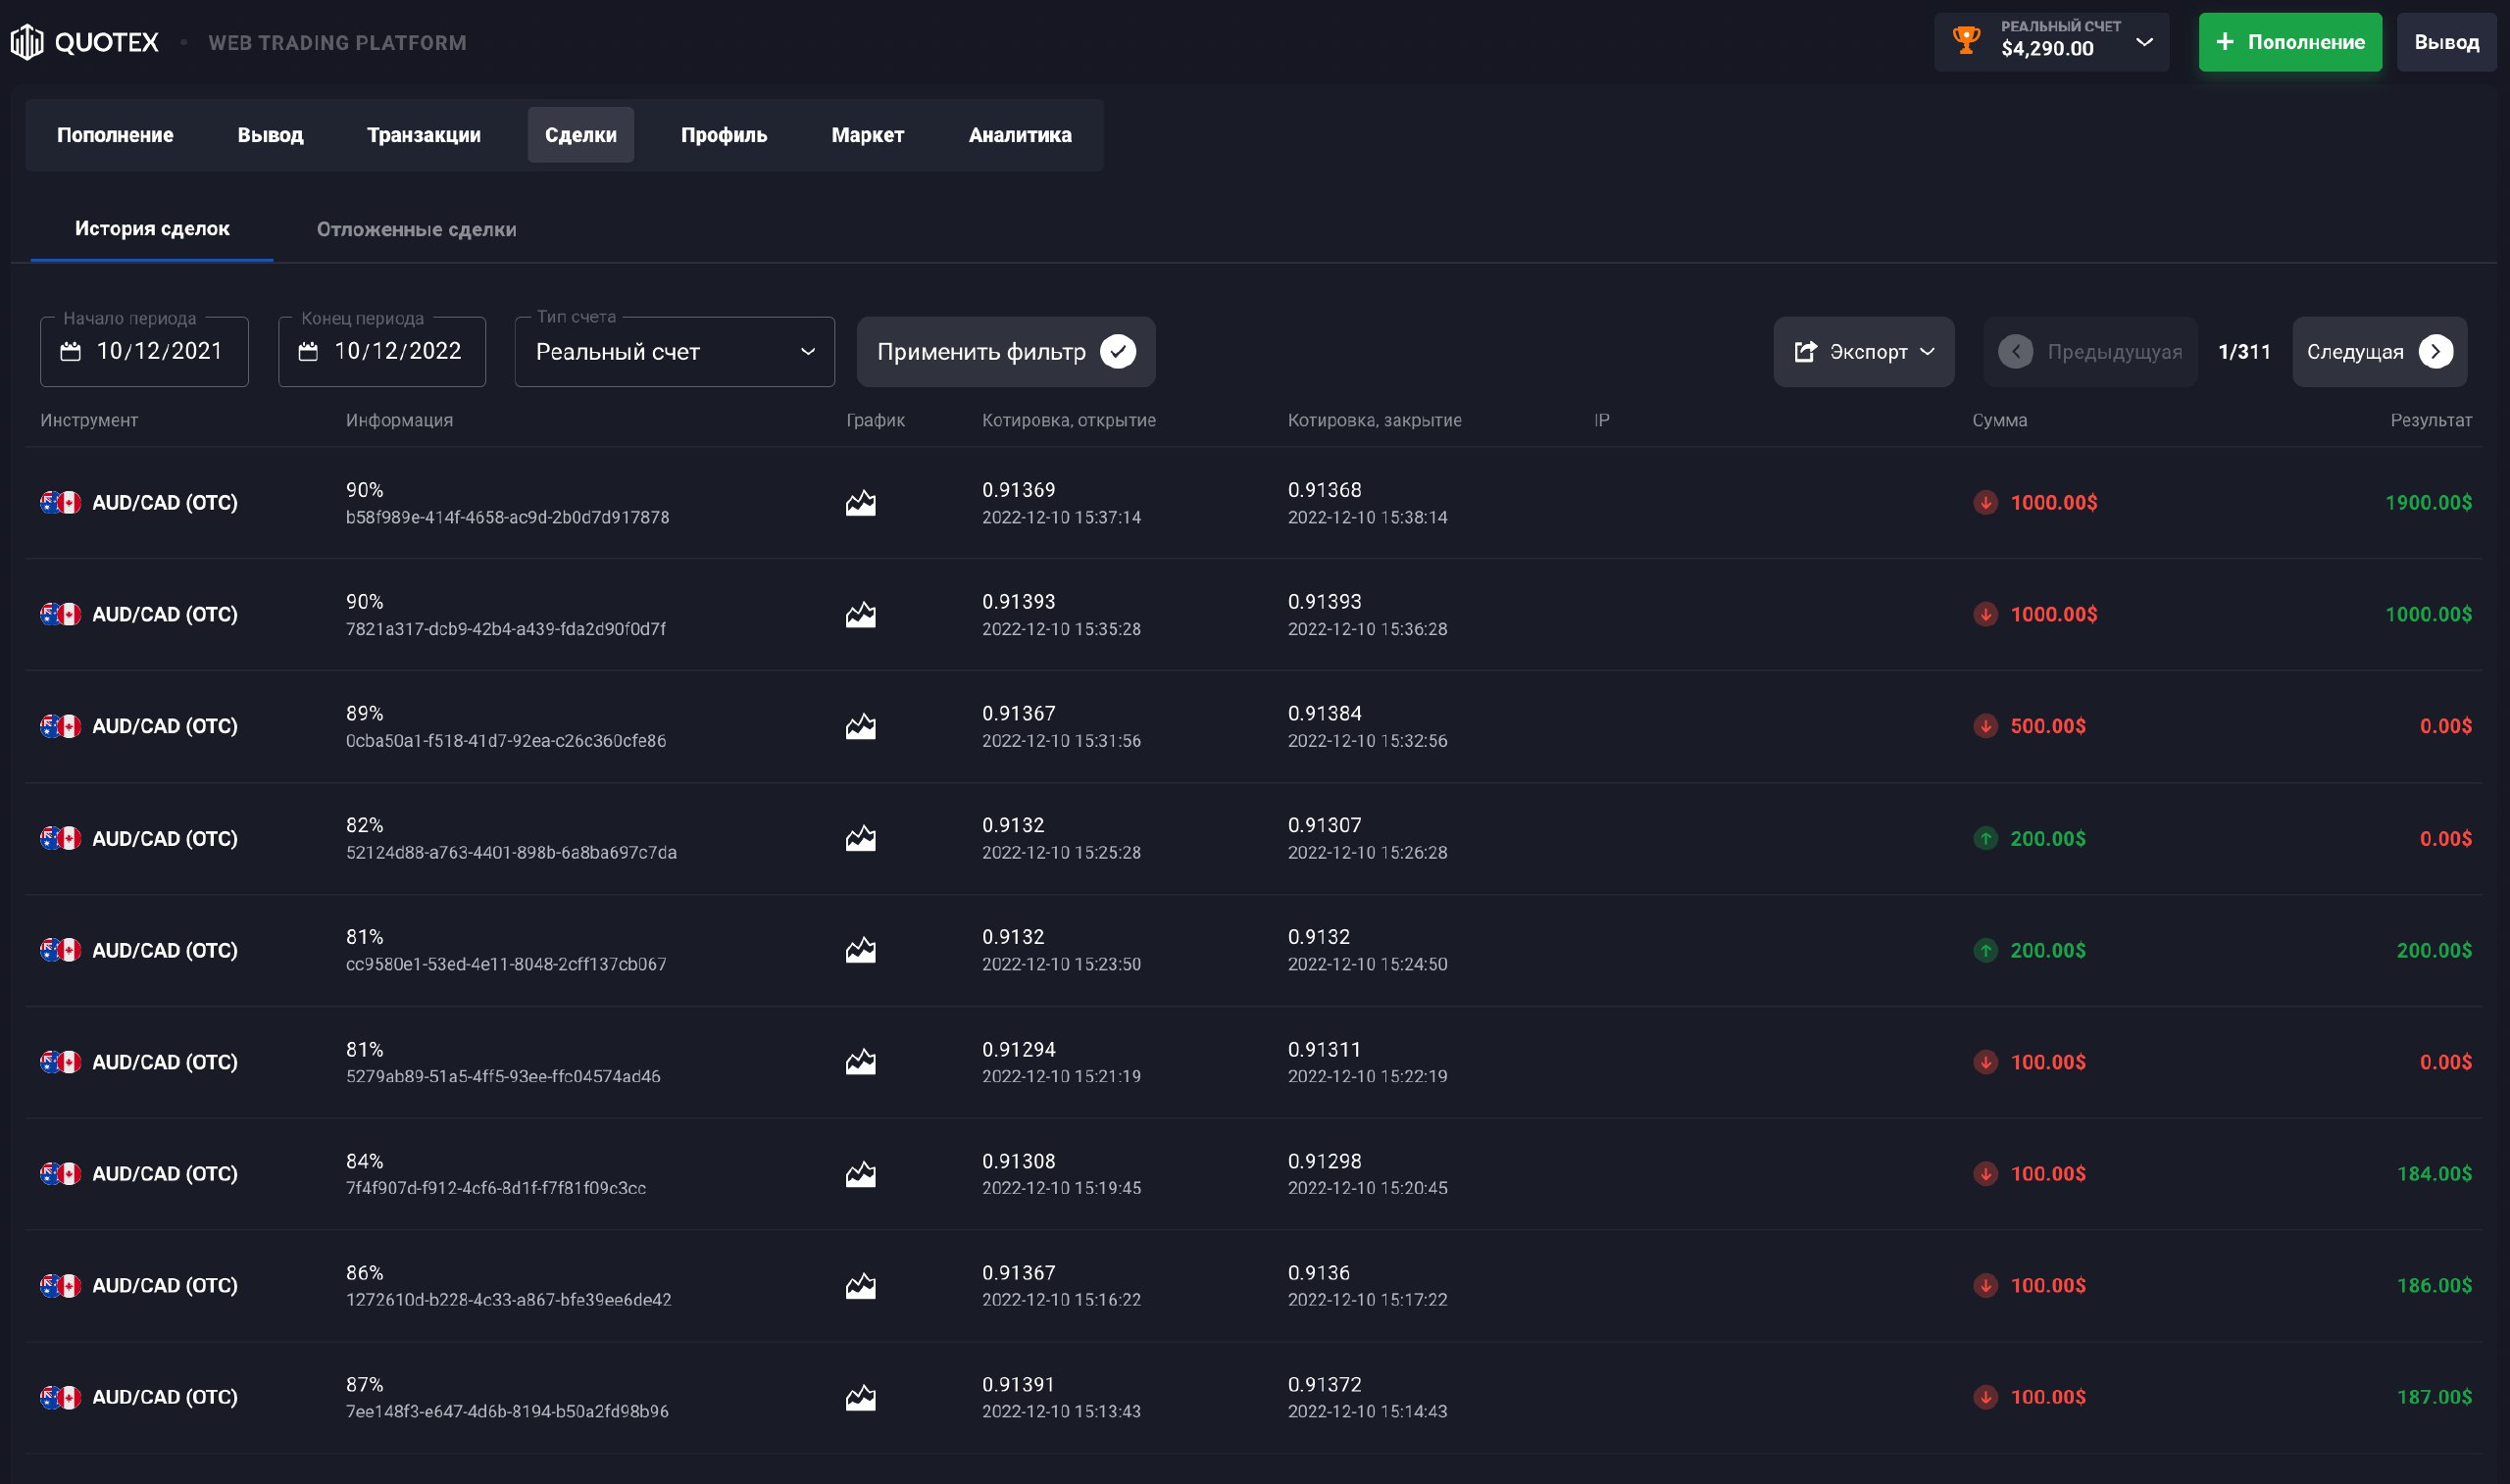Screen dimensions: 2510x1484
Task: Open chart icon for trade 52124d88
Action: (x=861, y=839)
